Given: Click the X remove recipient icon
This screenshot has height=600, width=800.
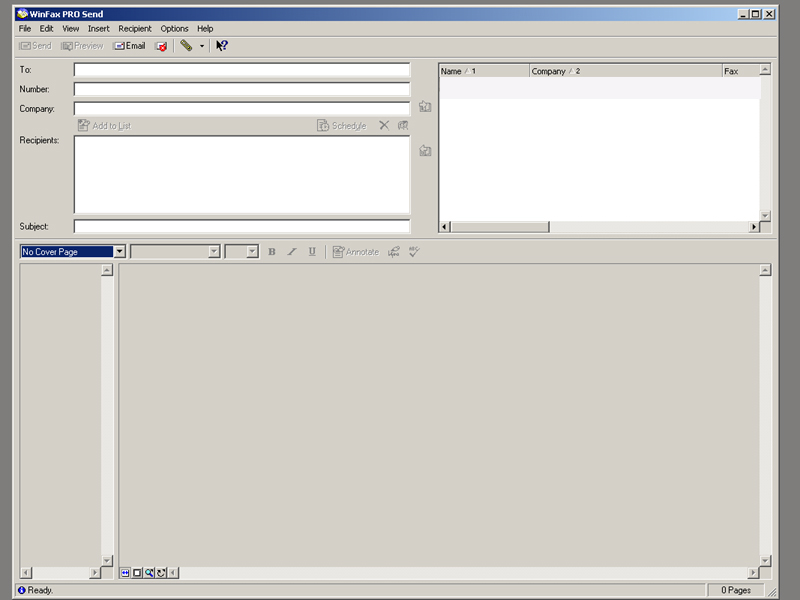Looking at the screenshot, I should [x=384, y=126].
